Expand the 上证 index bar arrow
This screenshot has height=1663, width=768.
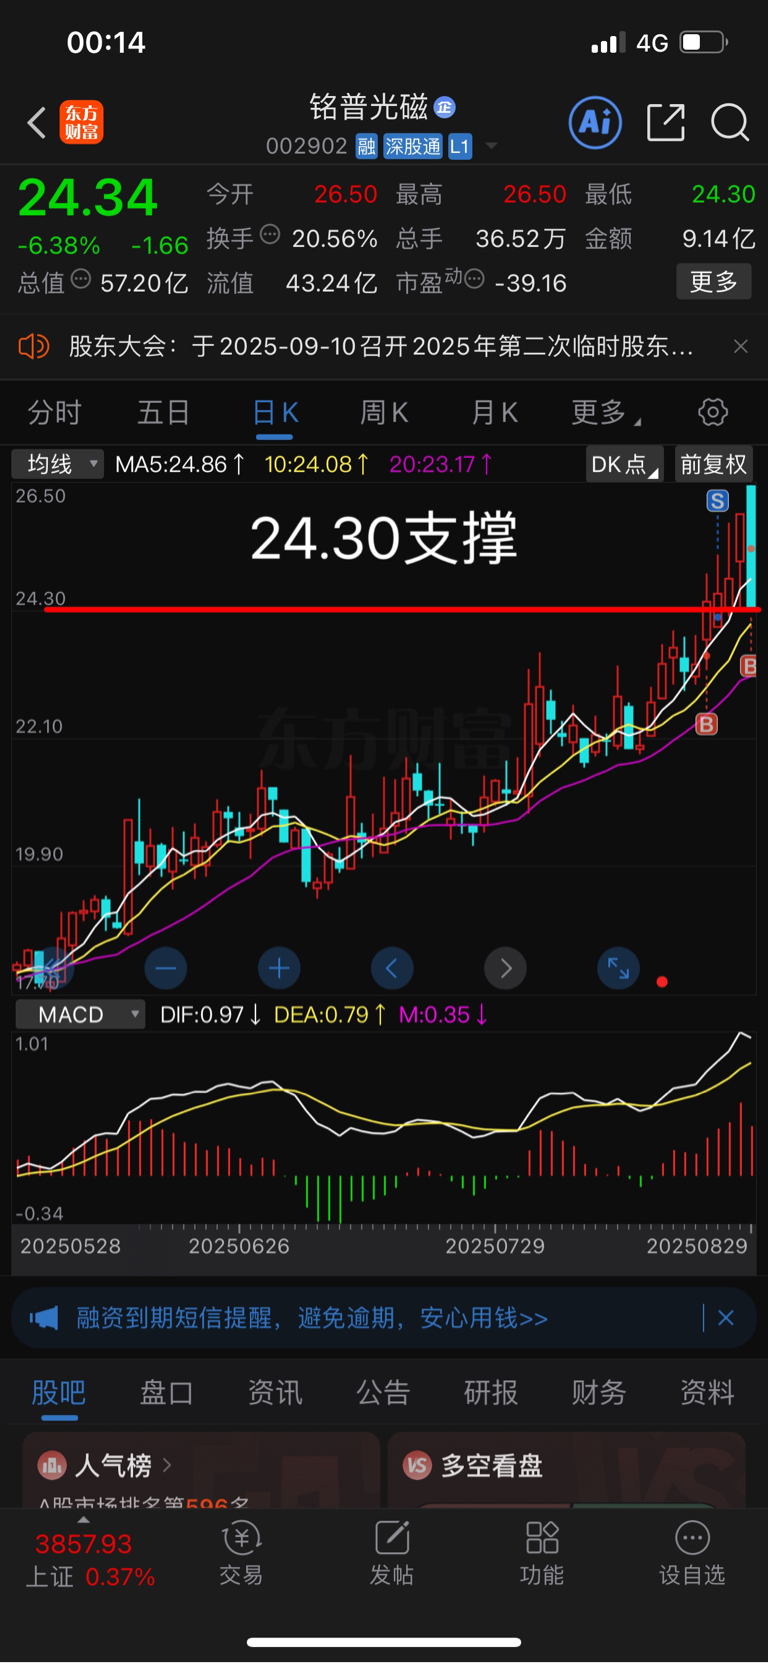point(83,1519)
